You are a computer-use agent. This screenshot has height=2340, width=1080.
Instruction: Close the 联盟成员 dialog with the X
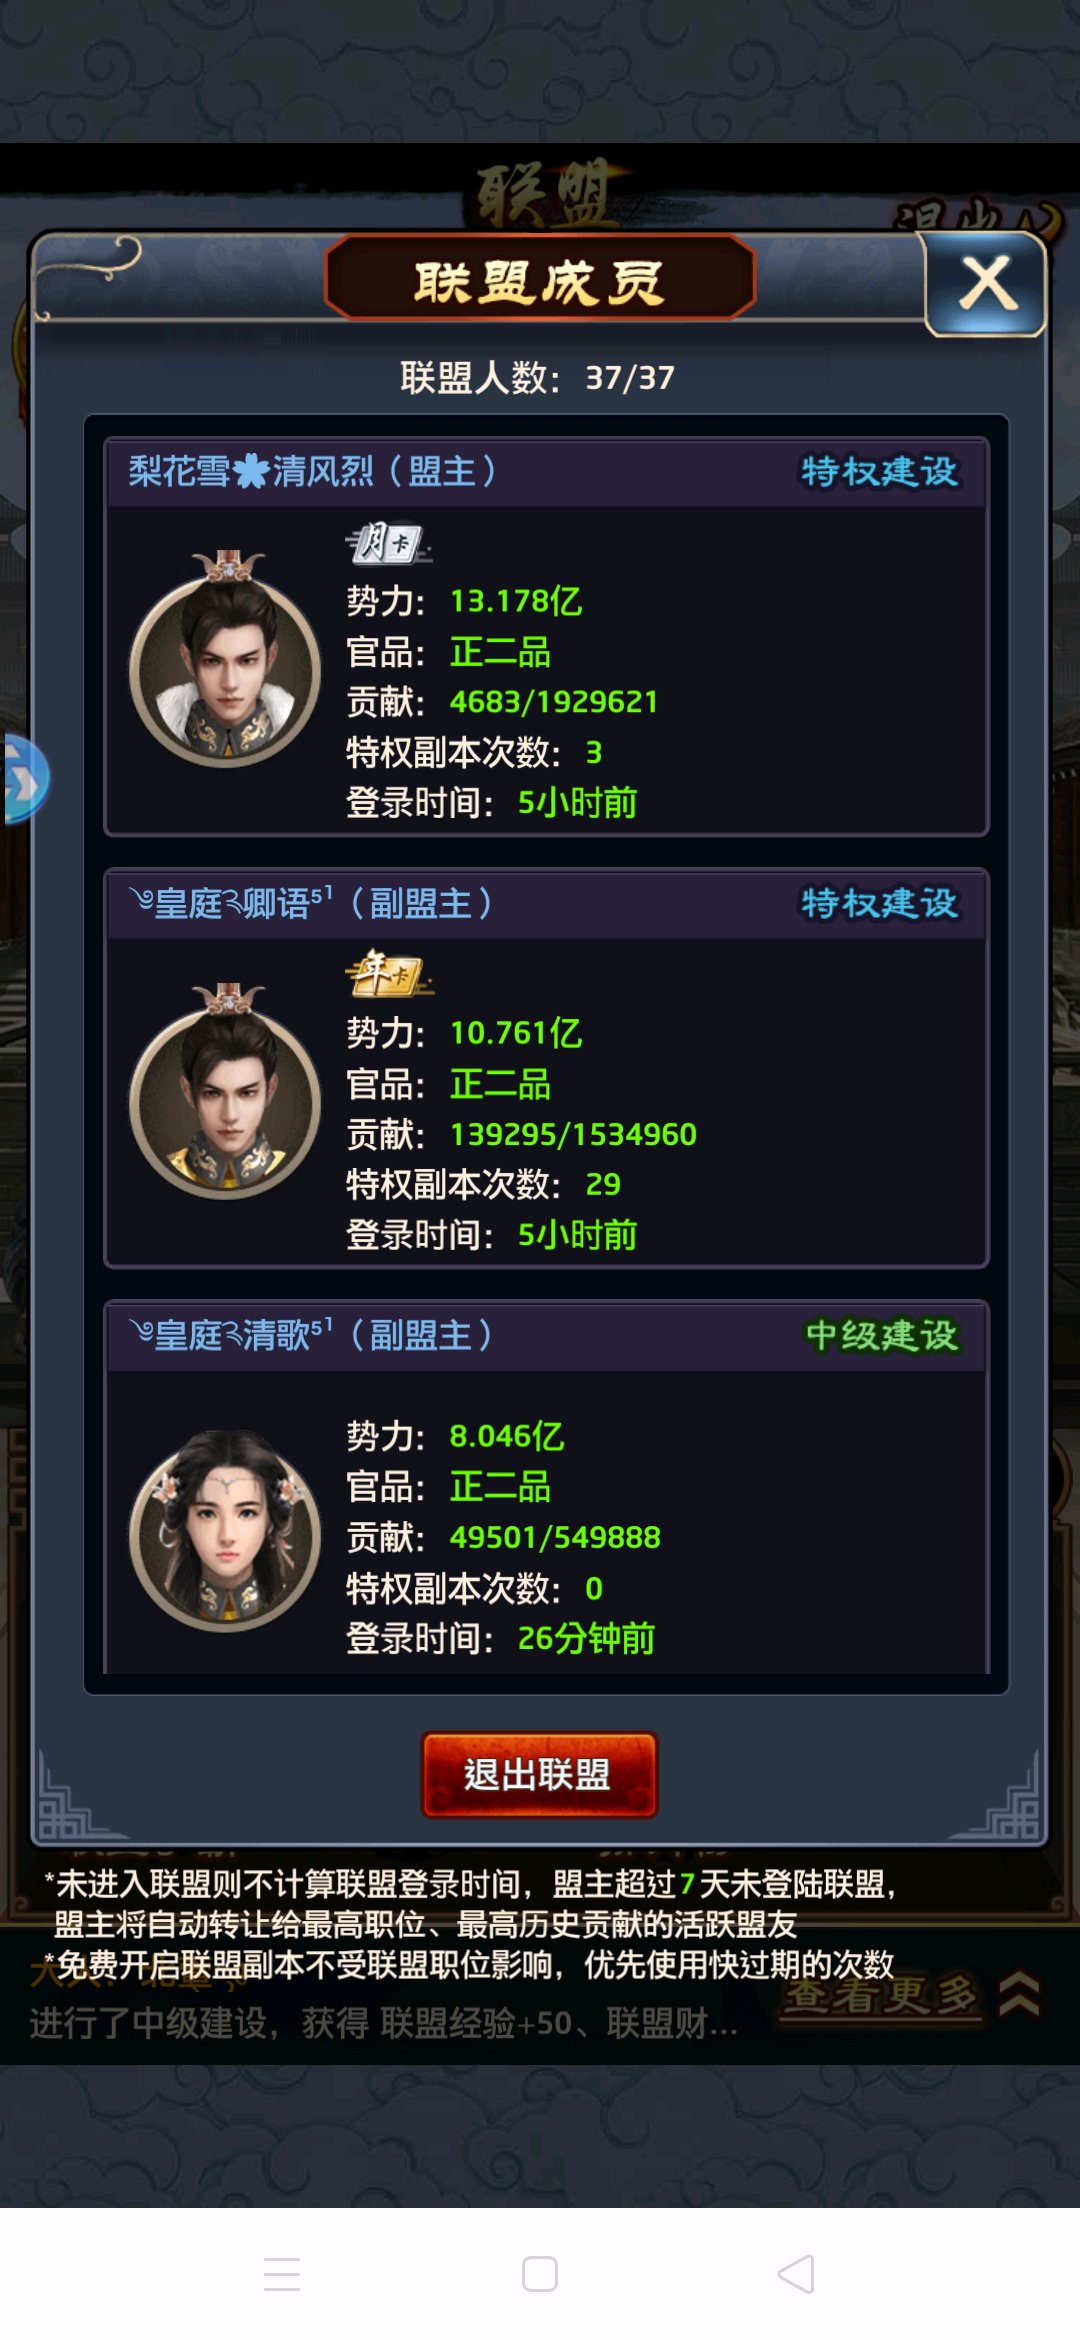tap(987, 283)
